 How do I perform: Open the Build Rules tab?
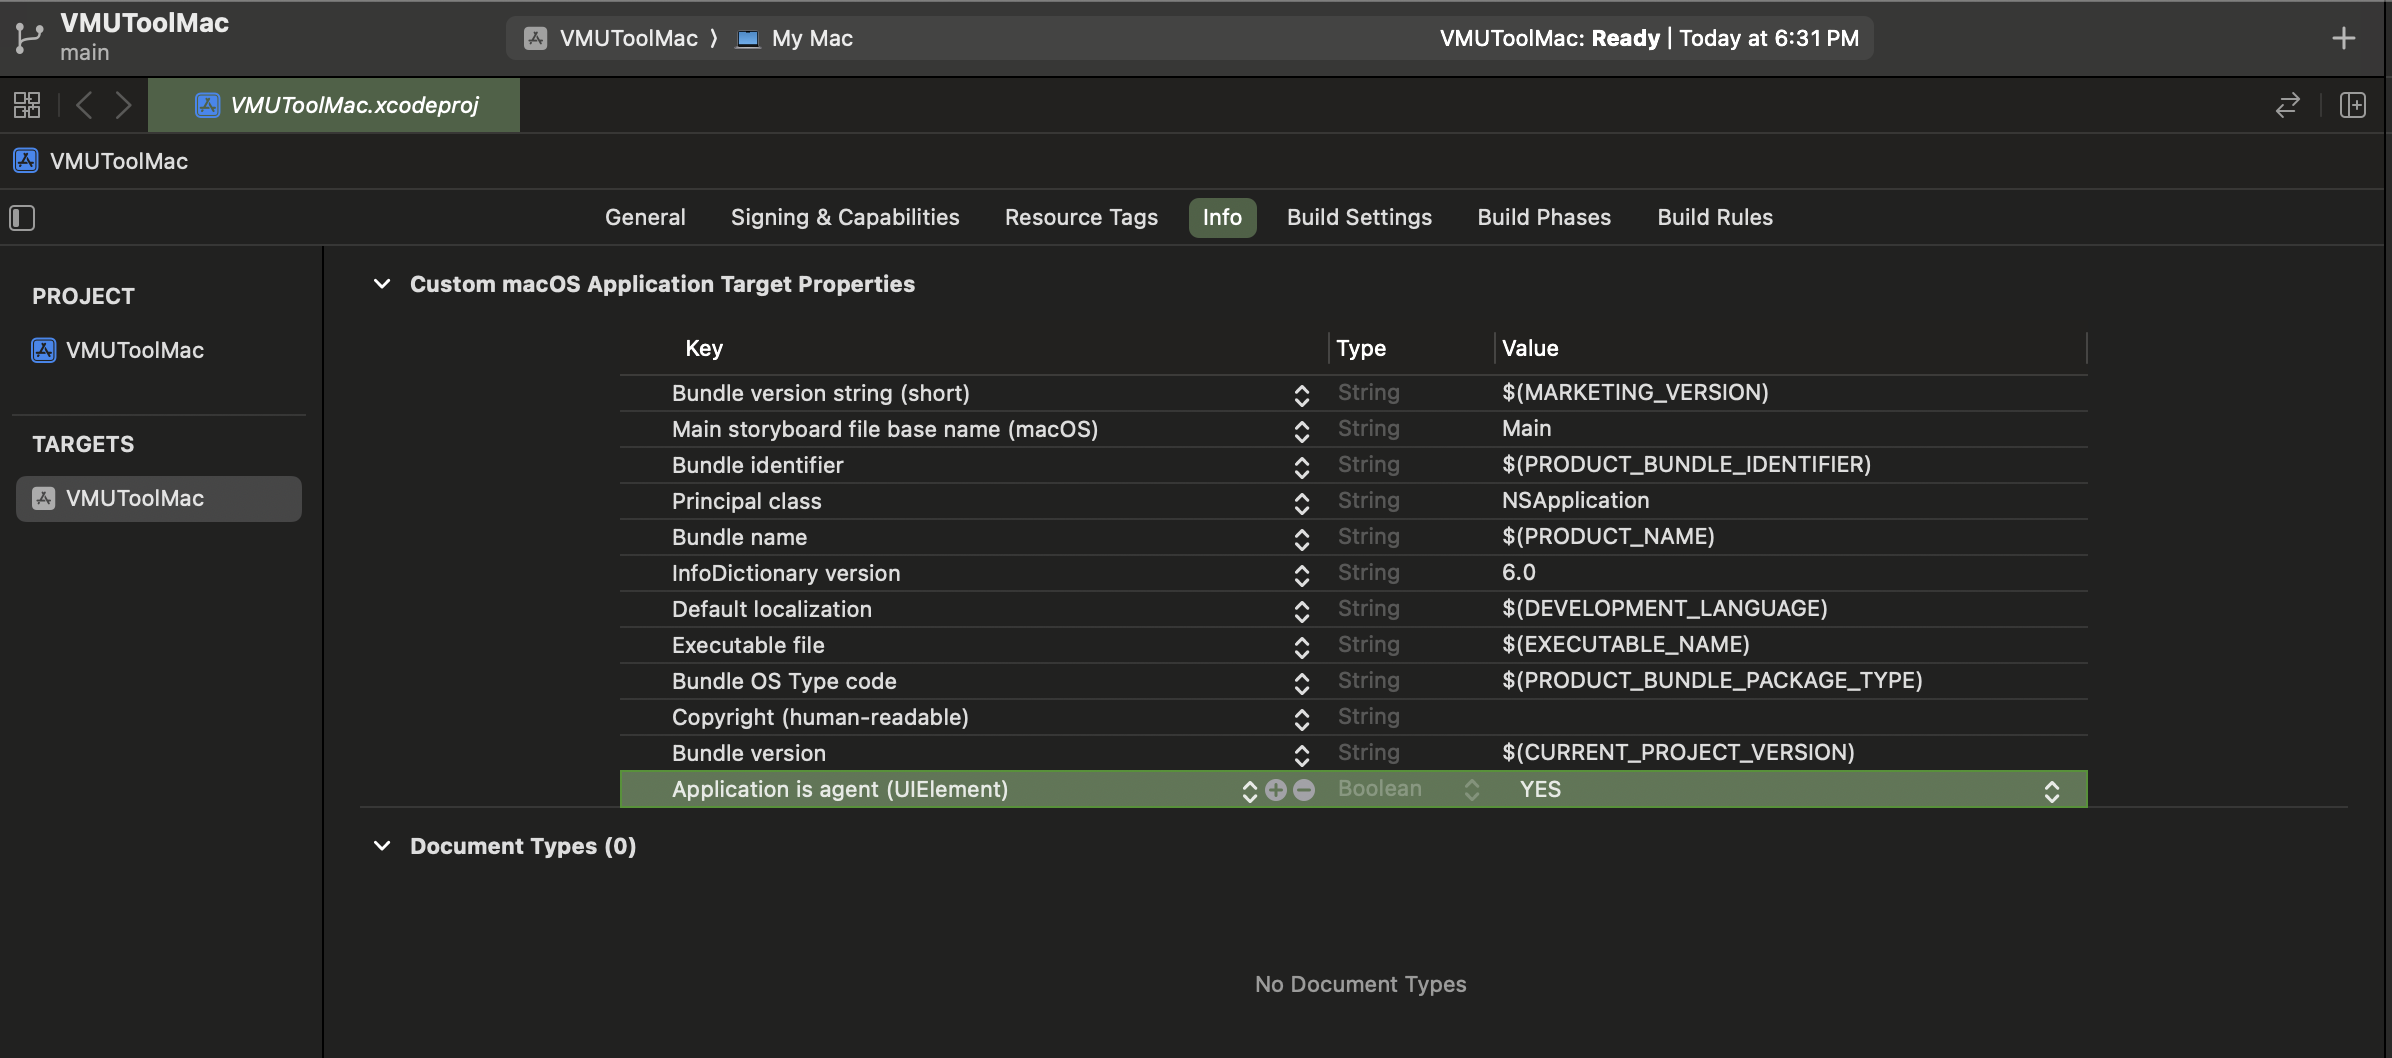[x=1715, y=217]
